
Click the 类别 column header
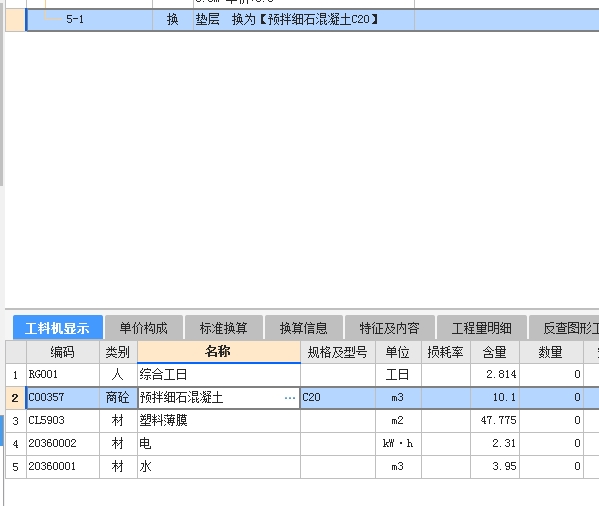118,352
